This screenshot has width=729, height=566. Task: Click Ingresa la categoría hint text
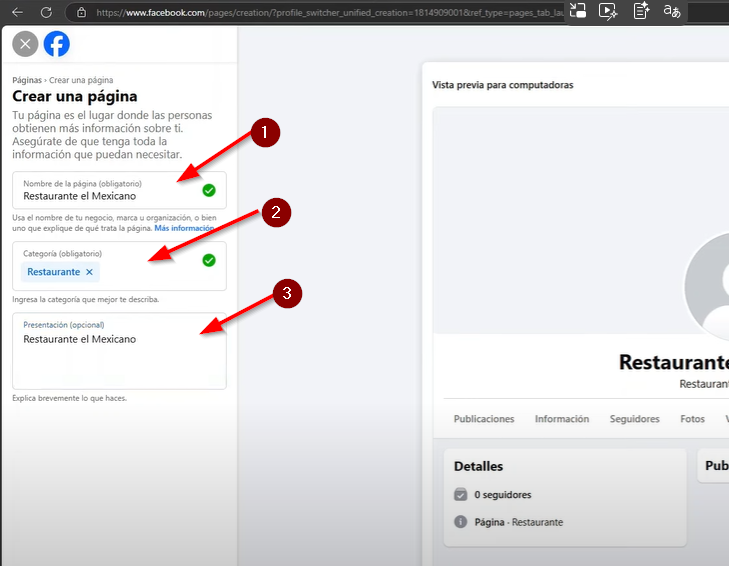(x=86, y=300)
